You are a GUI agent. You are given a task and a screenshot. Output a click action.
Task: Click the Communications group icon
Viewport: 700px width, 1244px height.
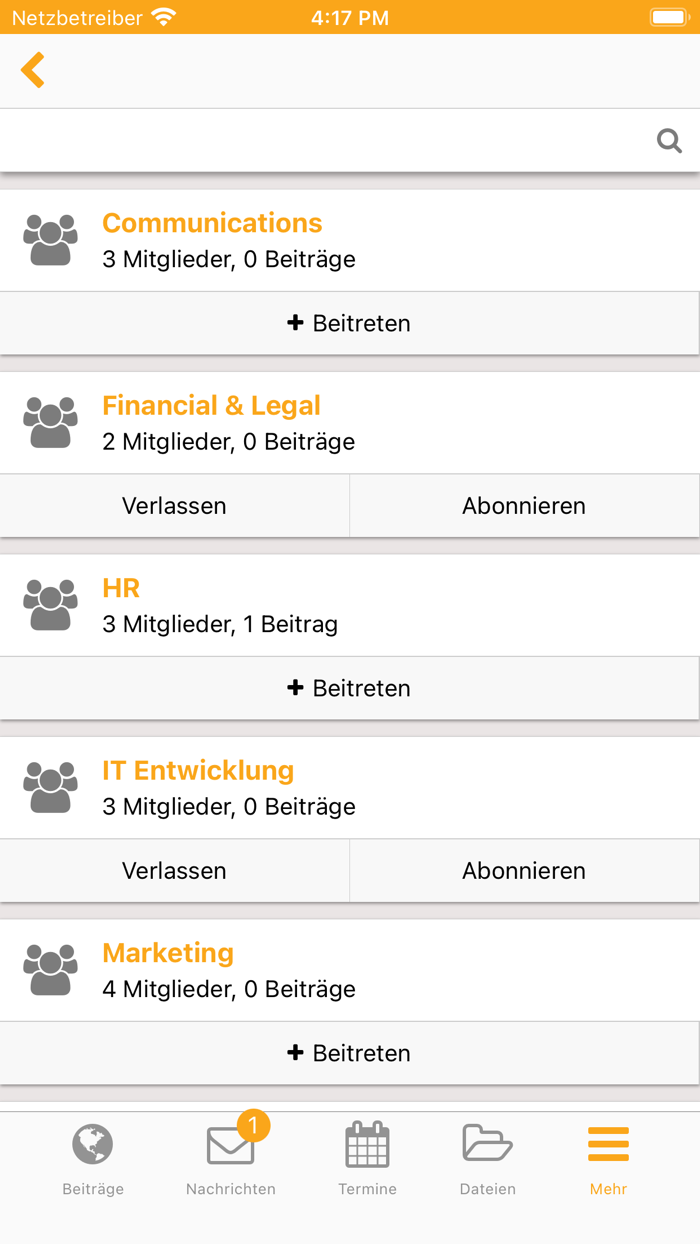(50, 241)
